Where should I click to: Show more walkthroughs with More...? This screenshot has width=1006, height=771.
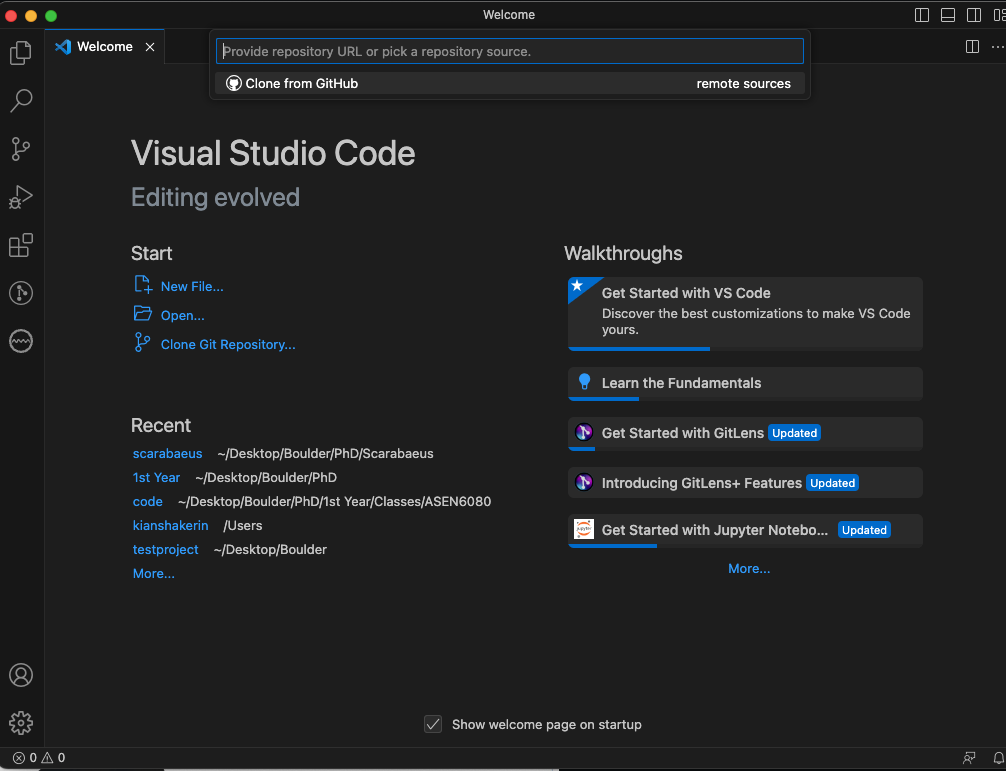pos(749,569)
